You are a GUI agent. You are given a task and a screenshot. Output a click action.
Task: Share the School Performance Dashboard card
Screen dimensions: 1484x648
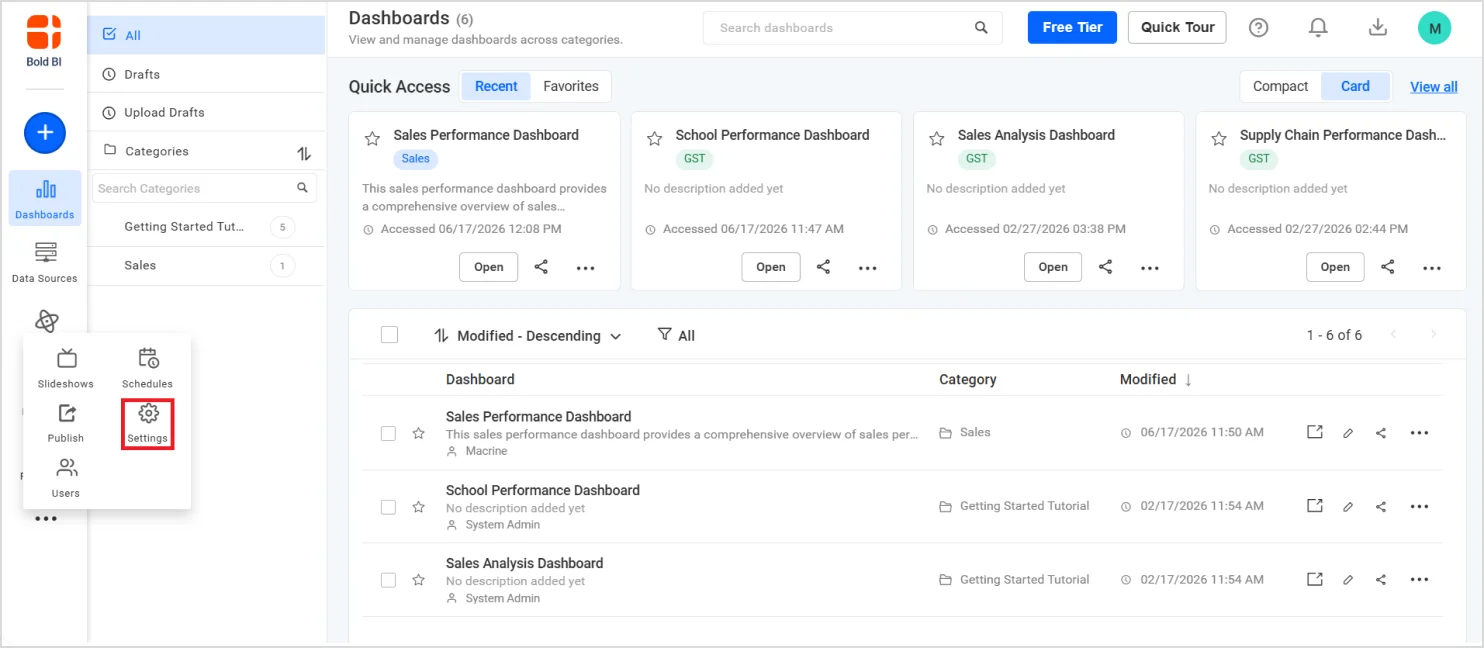(x=824, y=267)
